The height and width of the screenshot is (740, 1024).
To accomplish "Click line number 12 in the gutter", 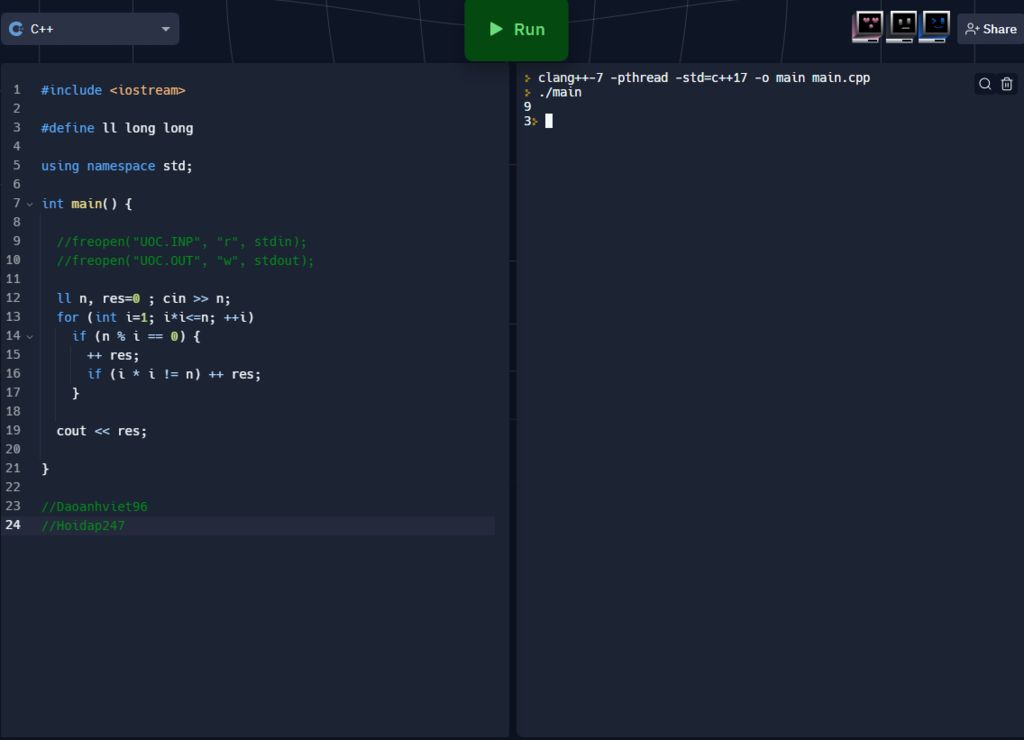I will point(13,298).
